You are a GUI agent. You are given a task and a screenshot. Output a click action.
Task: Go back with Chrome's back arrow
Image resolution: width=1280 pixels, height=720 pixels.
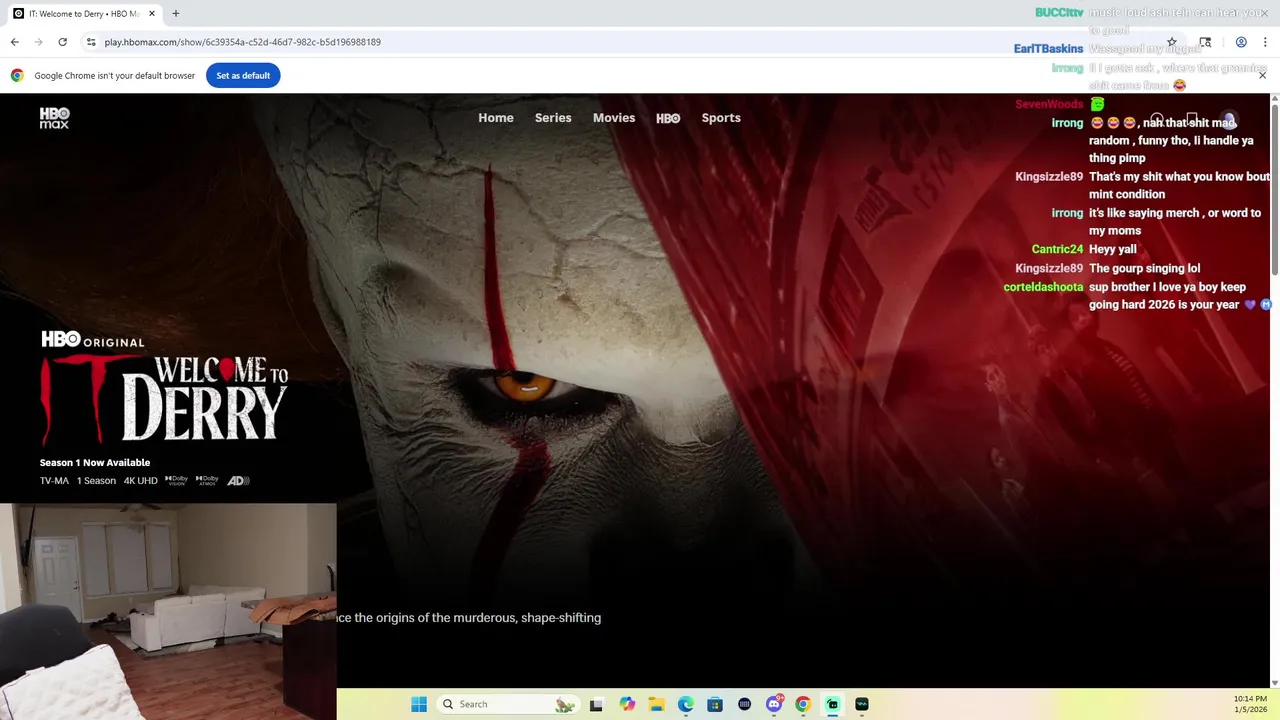click(x=14, y=42)
